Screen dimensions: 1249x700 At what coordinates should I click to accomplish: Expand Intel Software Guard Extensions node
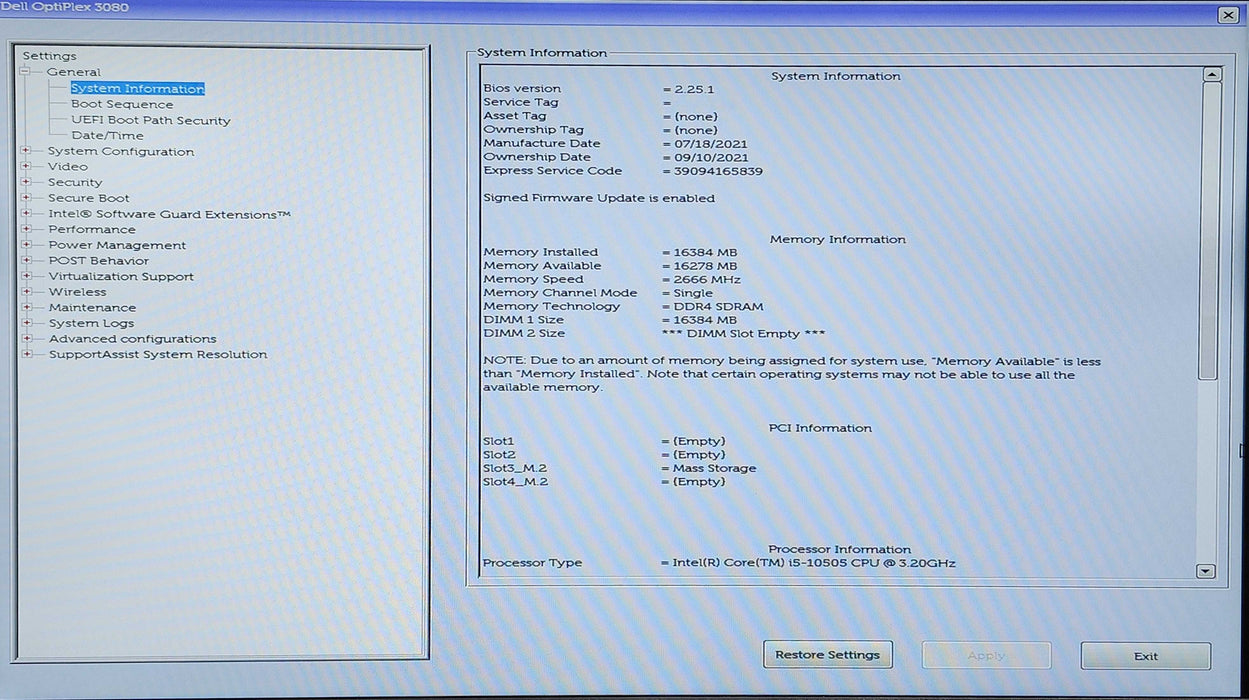(x=27, y=214)
